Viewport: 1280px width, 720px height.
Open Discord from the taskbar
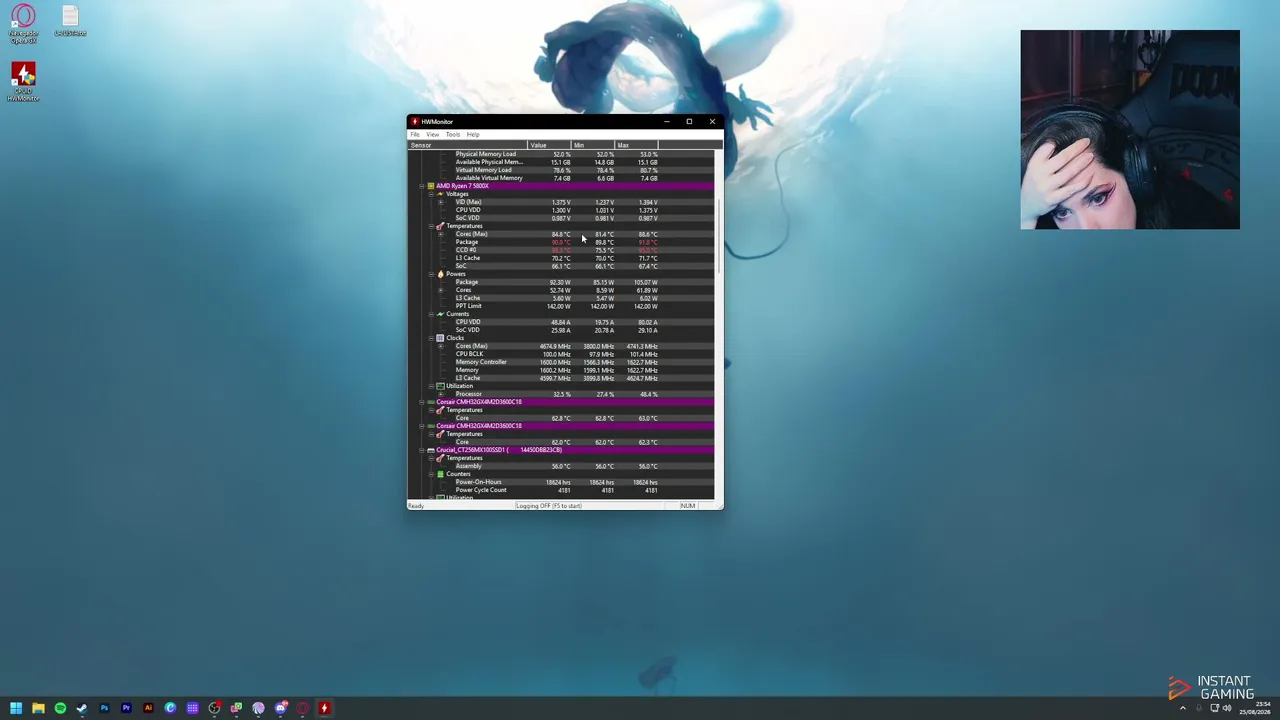(x=280, y=708)
